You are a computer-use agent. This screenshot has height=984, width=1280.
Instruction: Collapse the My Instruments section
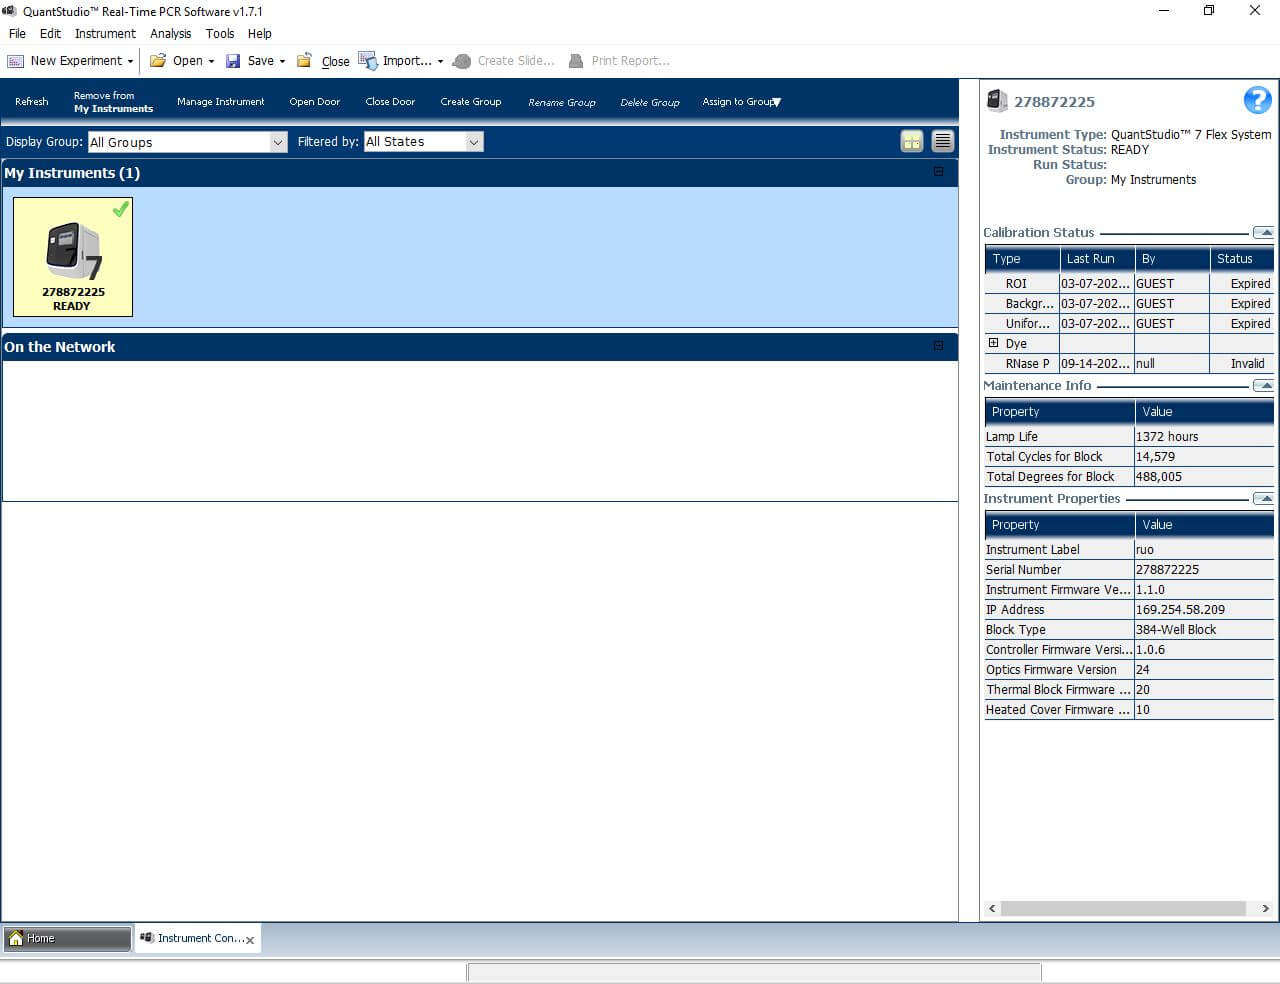[x=938, y=172]
